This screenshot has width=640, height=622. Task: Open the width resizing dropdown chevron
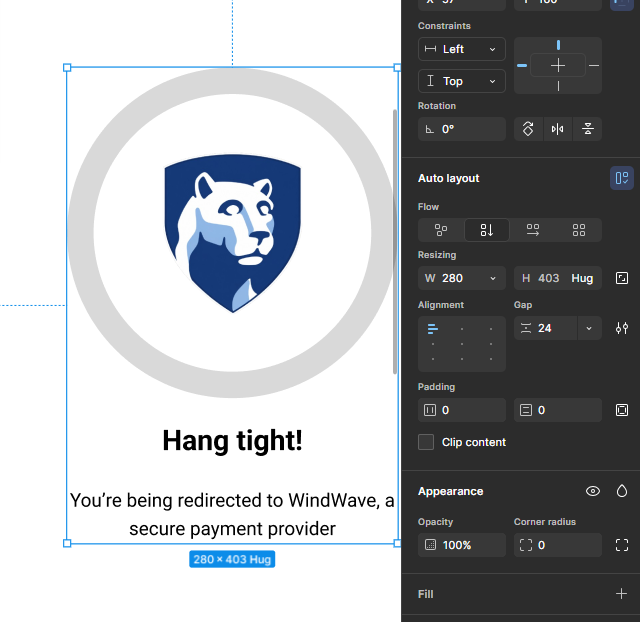point(493,278)
